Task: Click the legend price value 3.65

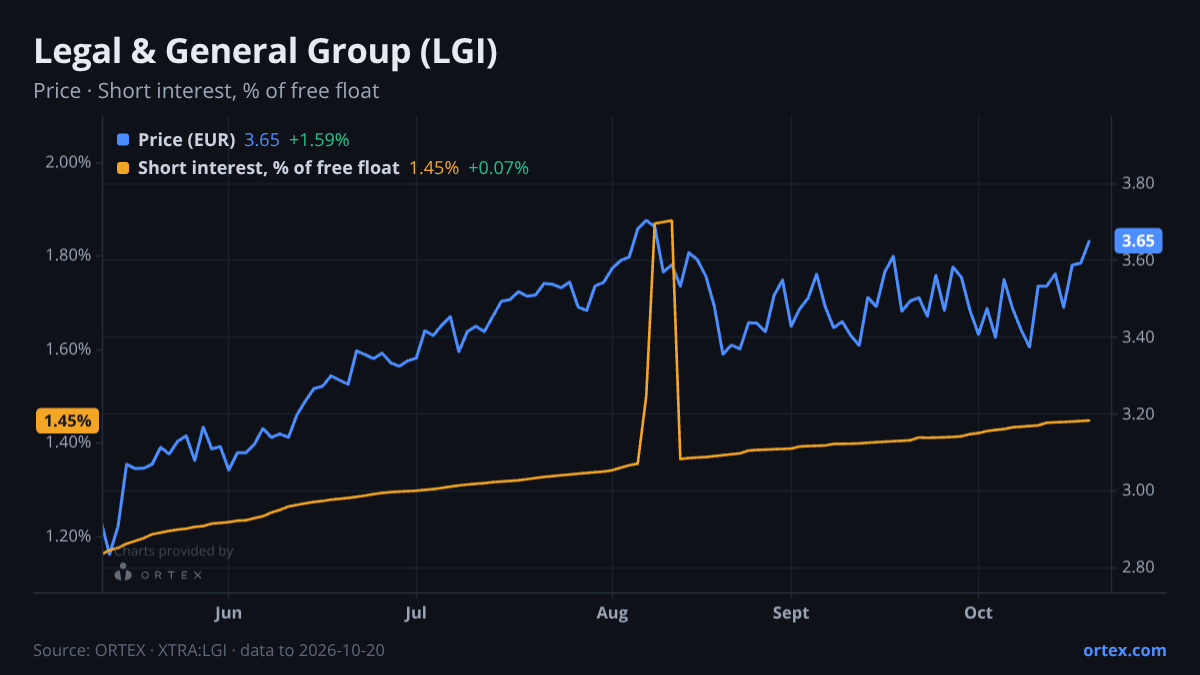Action: click(262, 140)
